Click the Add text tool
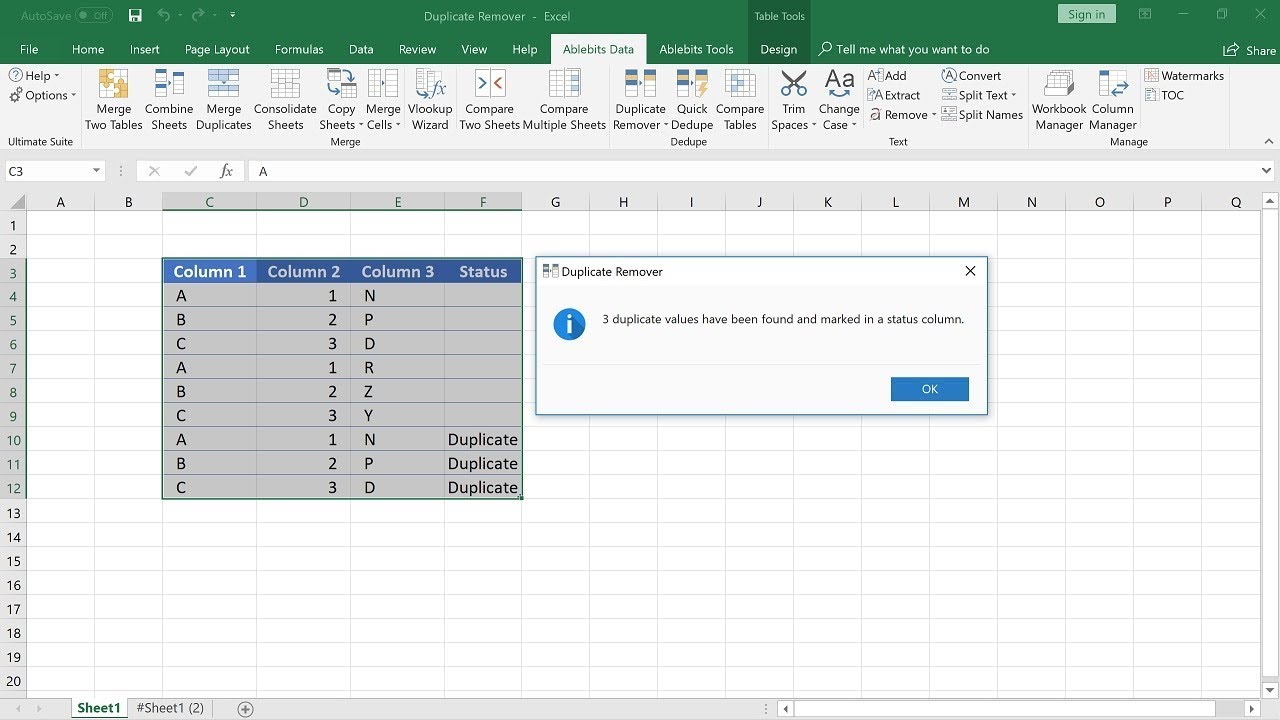The image size is (1280, 720). pos(887,76)
